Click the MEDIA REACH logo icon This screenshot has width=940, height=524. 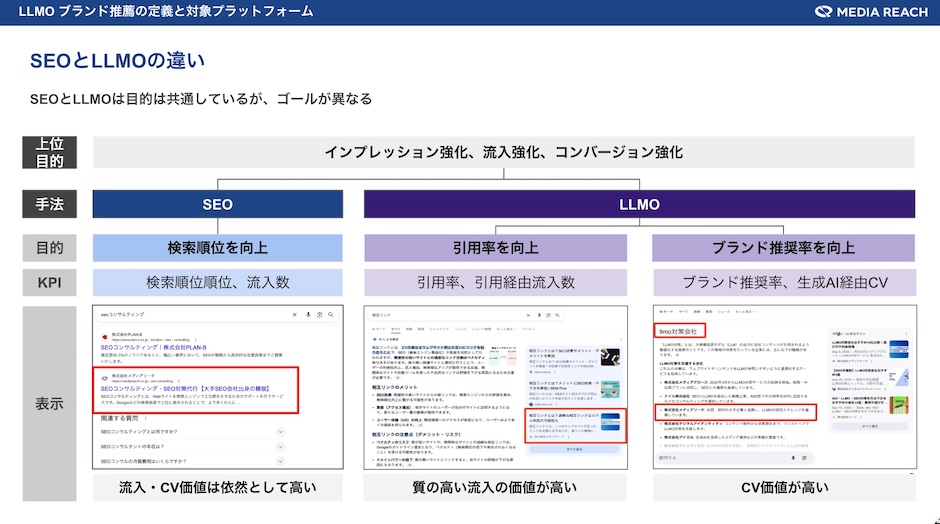point(823,11)
